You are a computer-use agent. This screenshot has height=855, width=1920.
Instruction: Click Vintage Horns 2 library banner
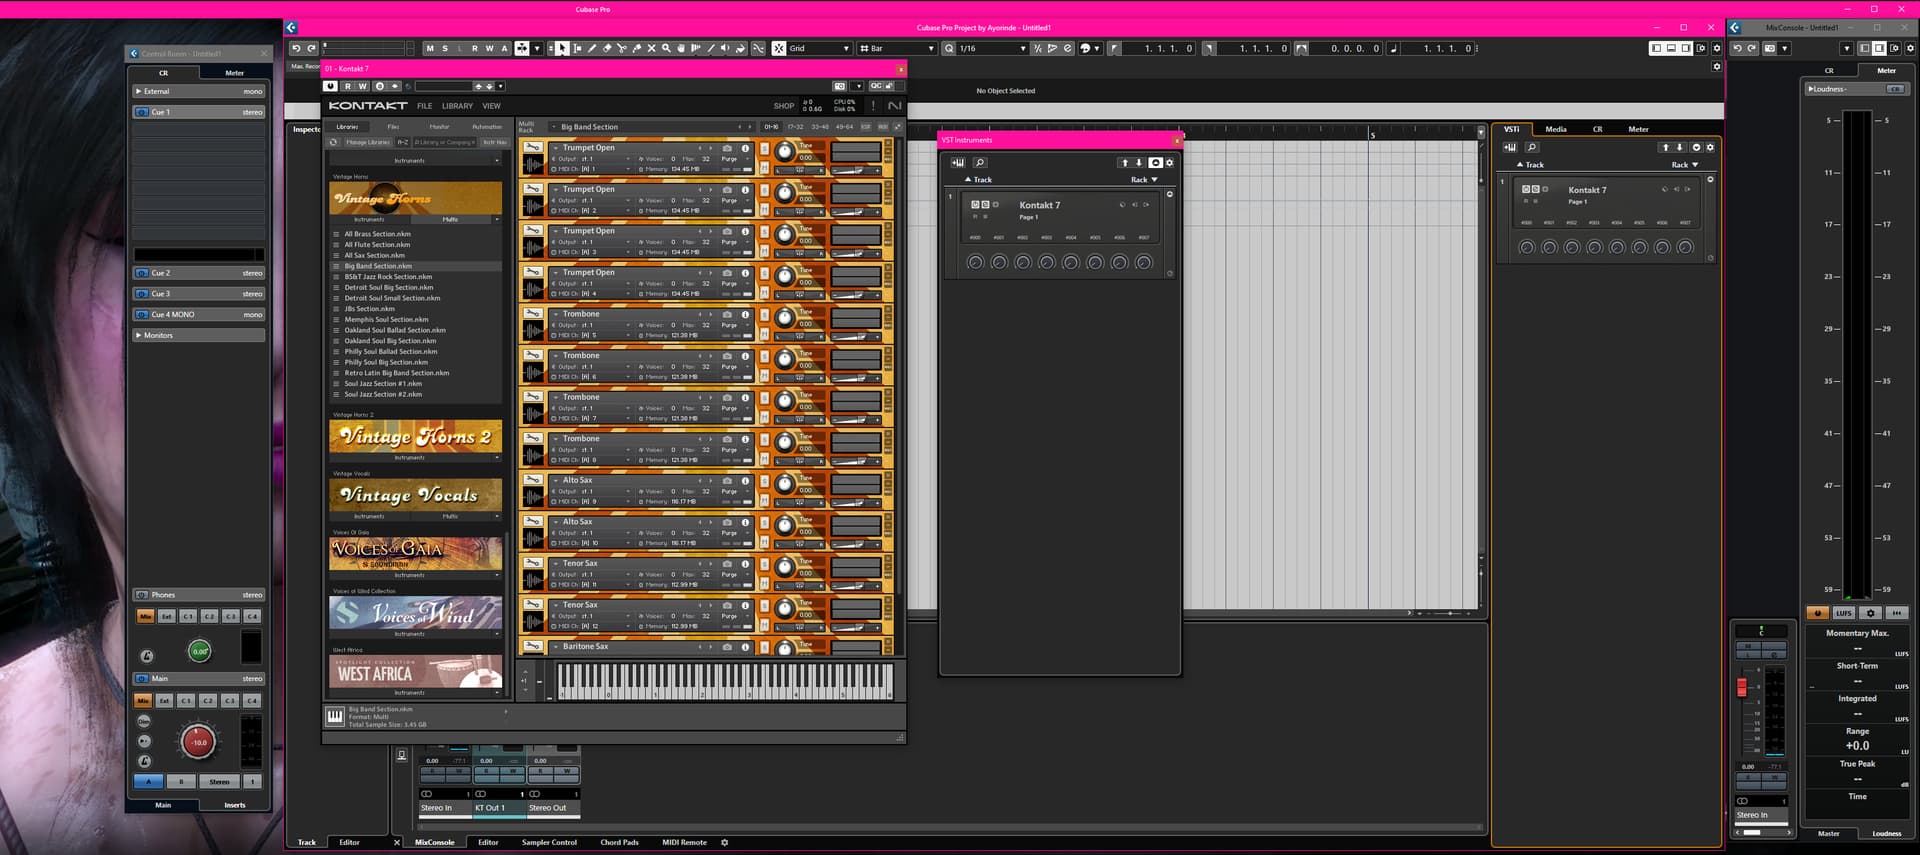415,436
